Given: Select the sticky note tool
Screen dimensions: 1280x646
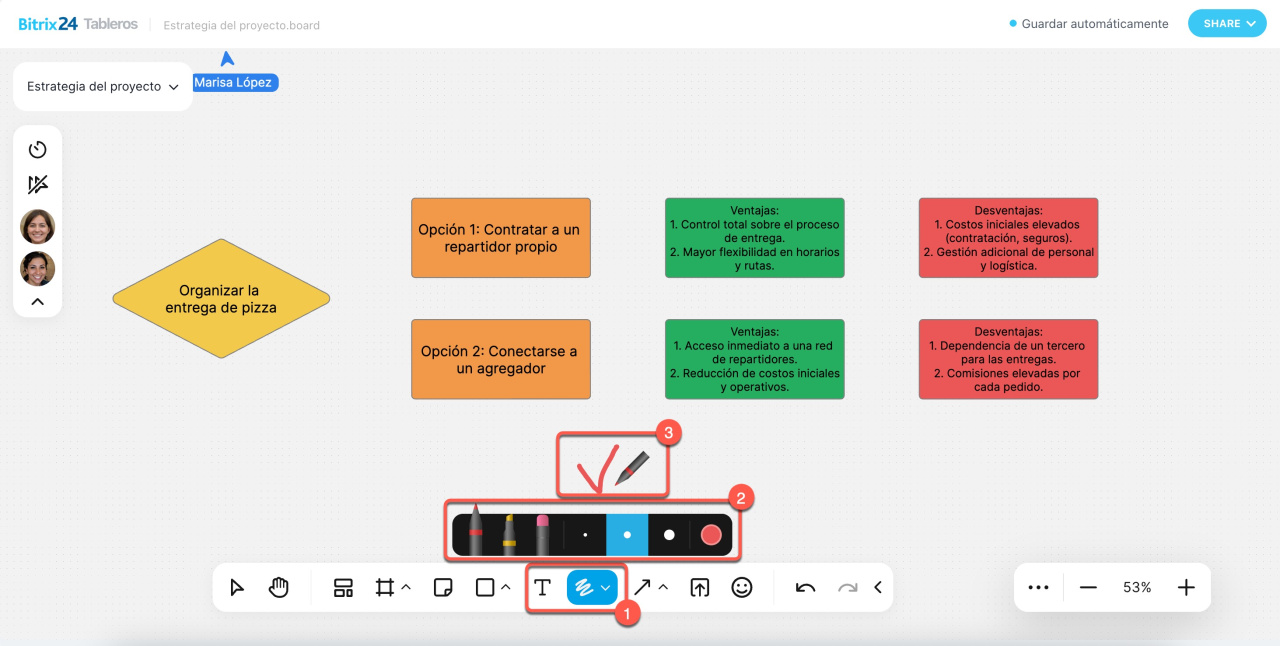Looking at the screenshot, I should [442, 587].
